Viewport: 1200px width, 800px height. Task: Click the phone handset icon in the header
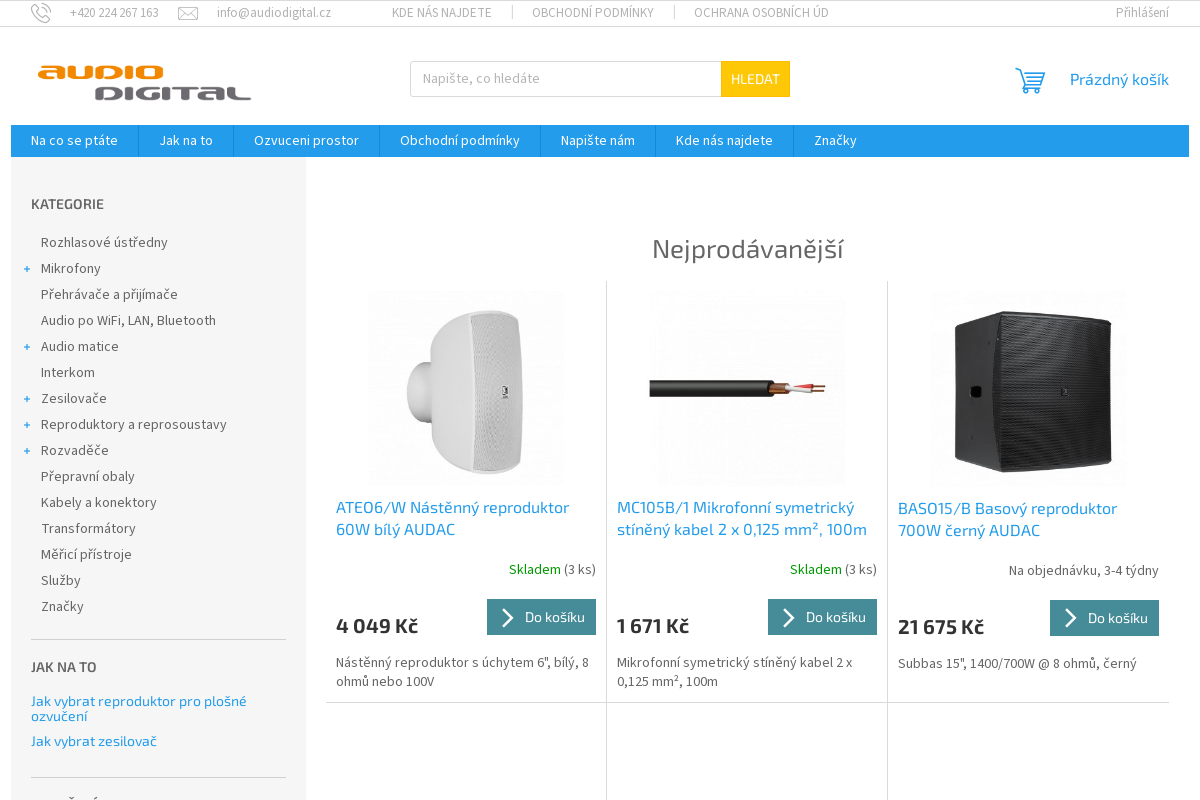41,12
